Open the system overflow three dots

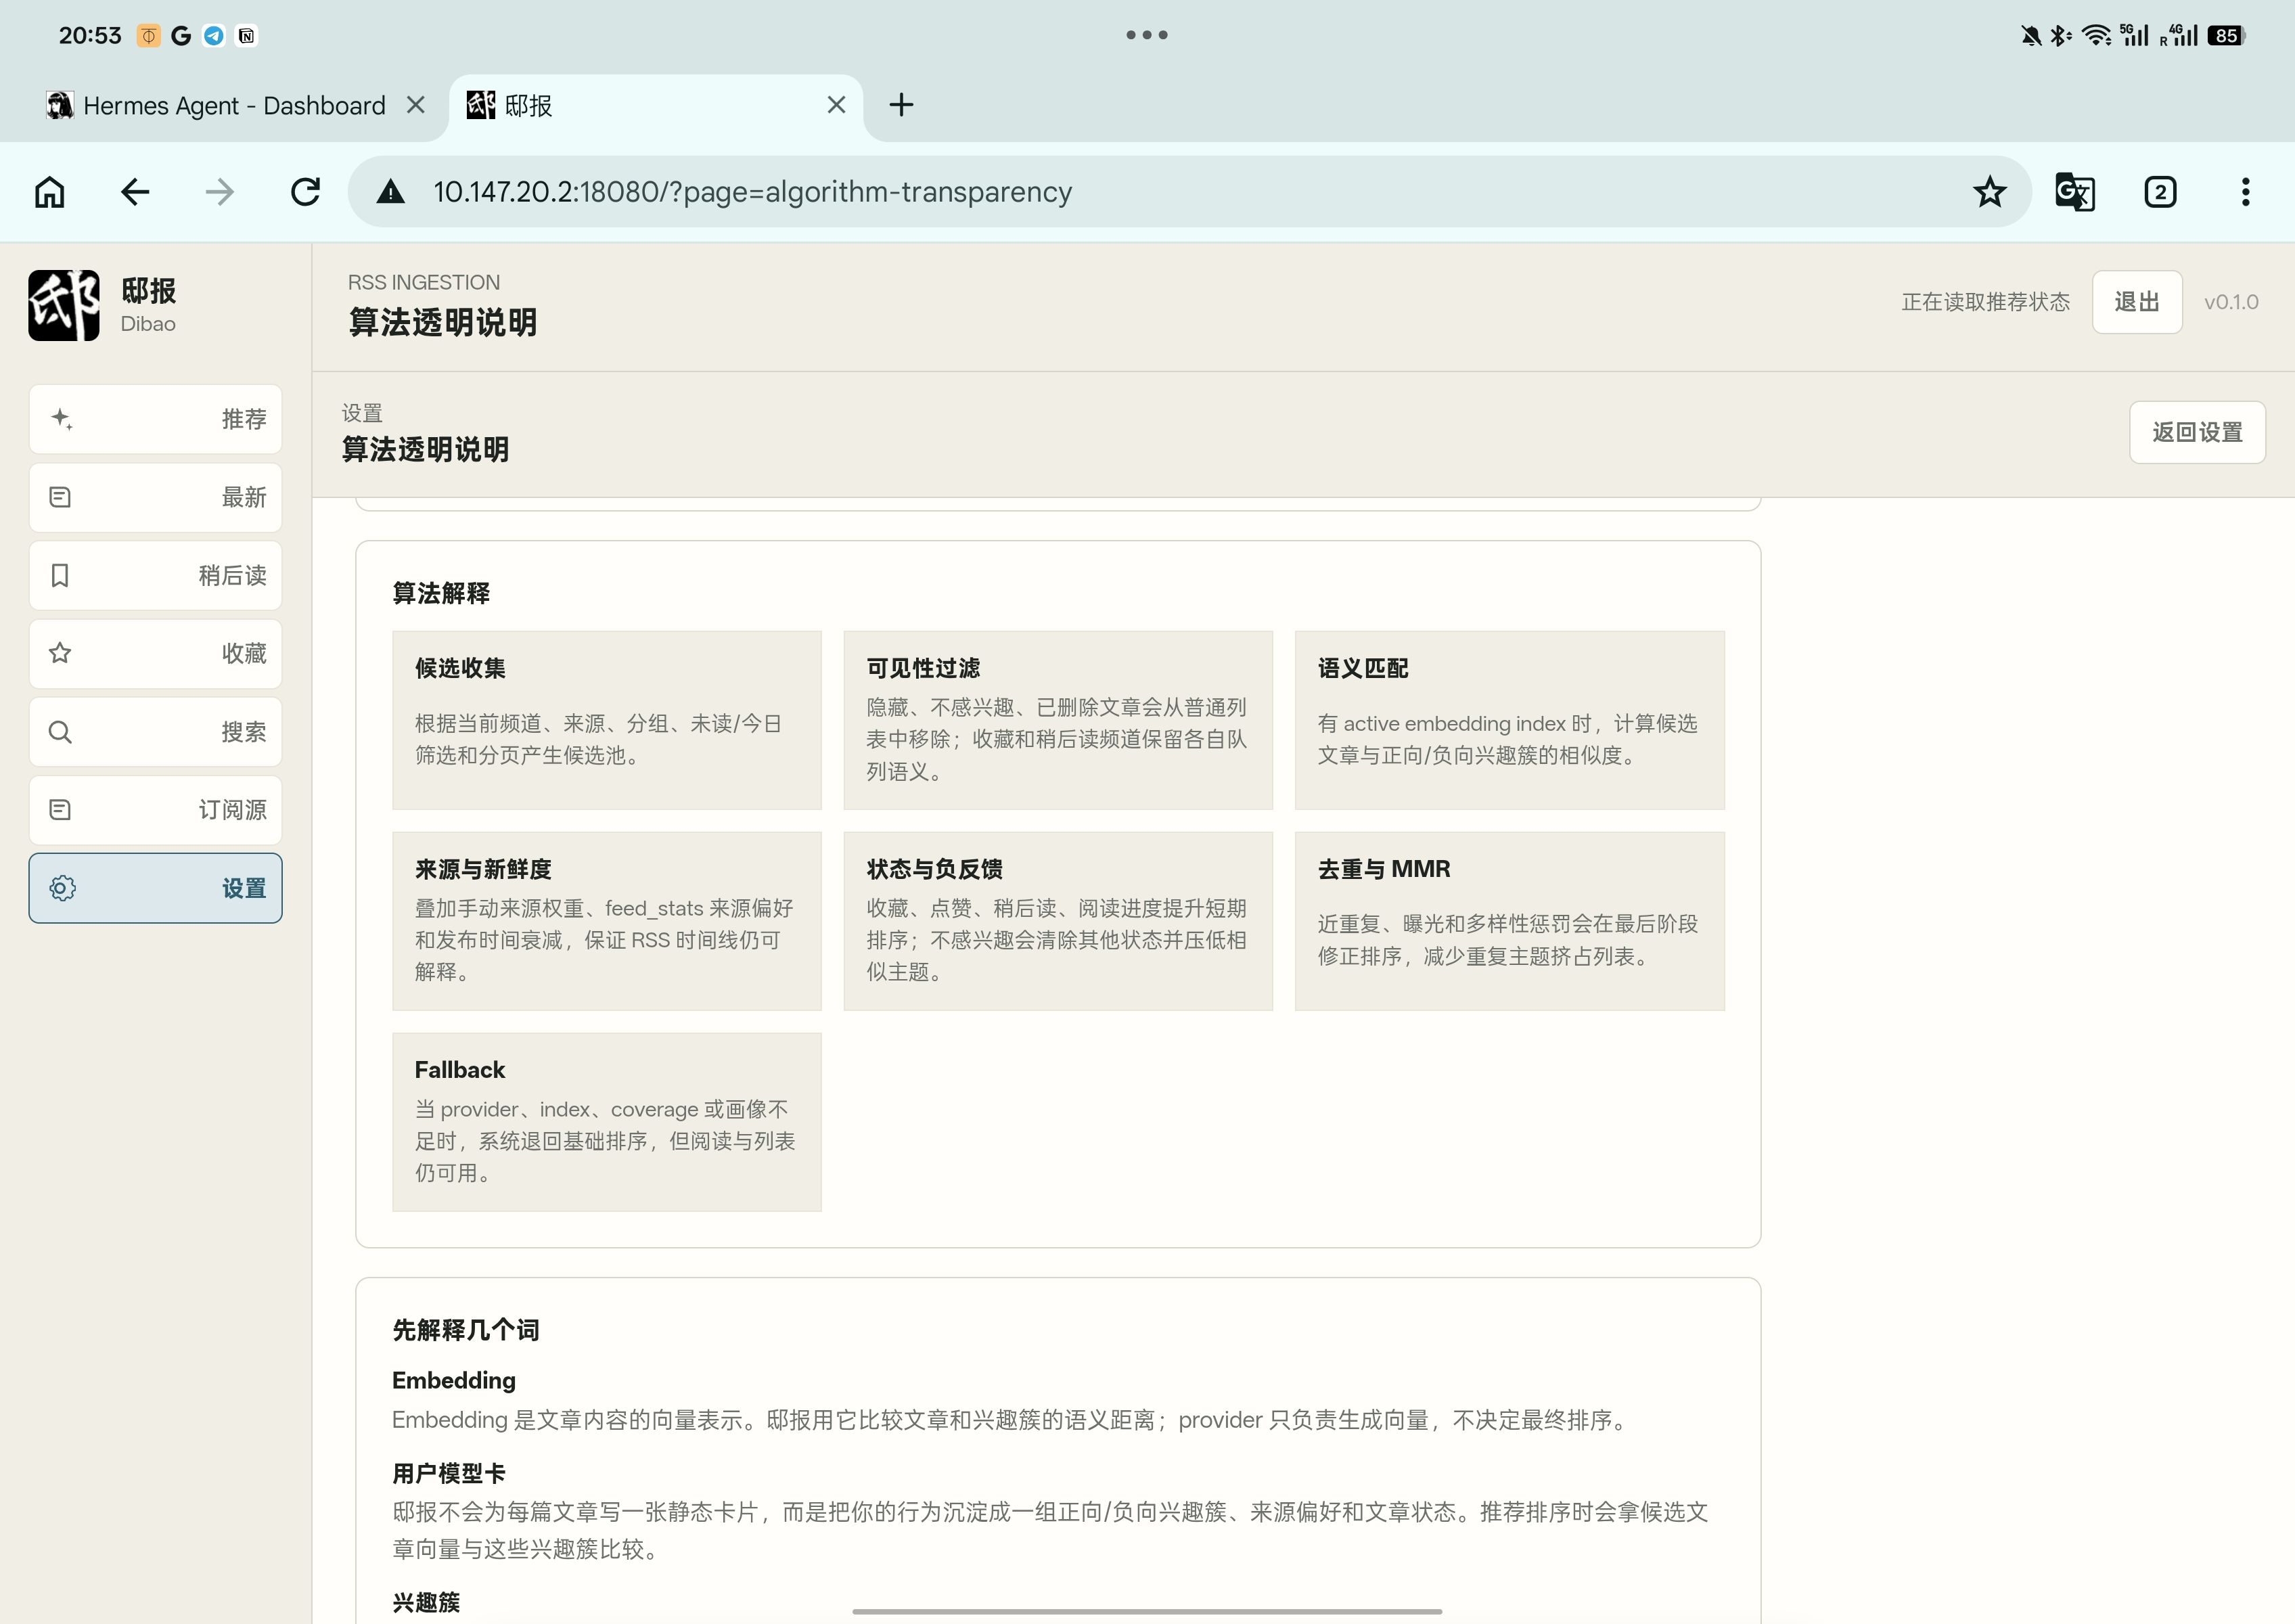click(1147, 35)
